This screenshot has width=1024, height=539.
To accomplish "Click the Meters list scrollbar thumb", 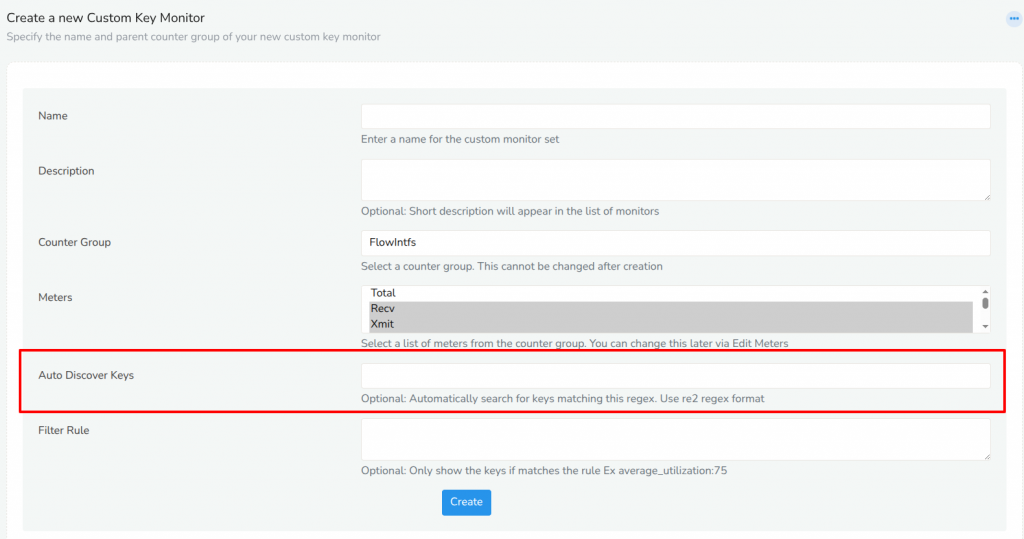I will click(985, 303).
